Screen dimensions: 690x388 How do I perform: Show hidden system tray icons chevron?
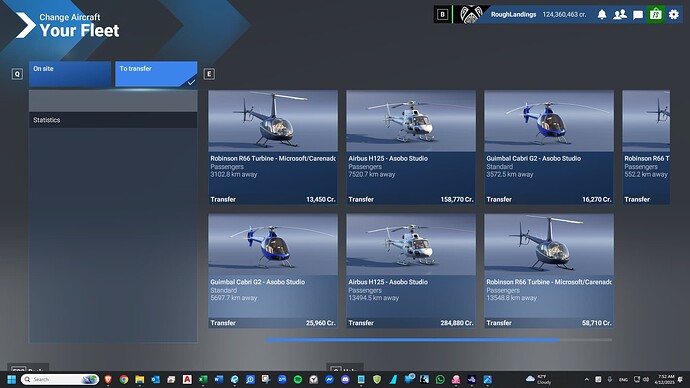(x=587, y=379)
